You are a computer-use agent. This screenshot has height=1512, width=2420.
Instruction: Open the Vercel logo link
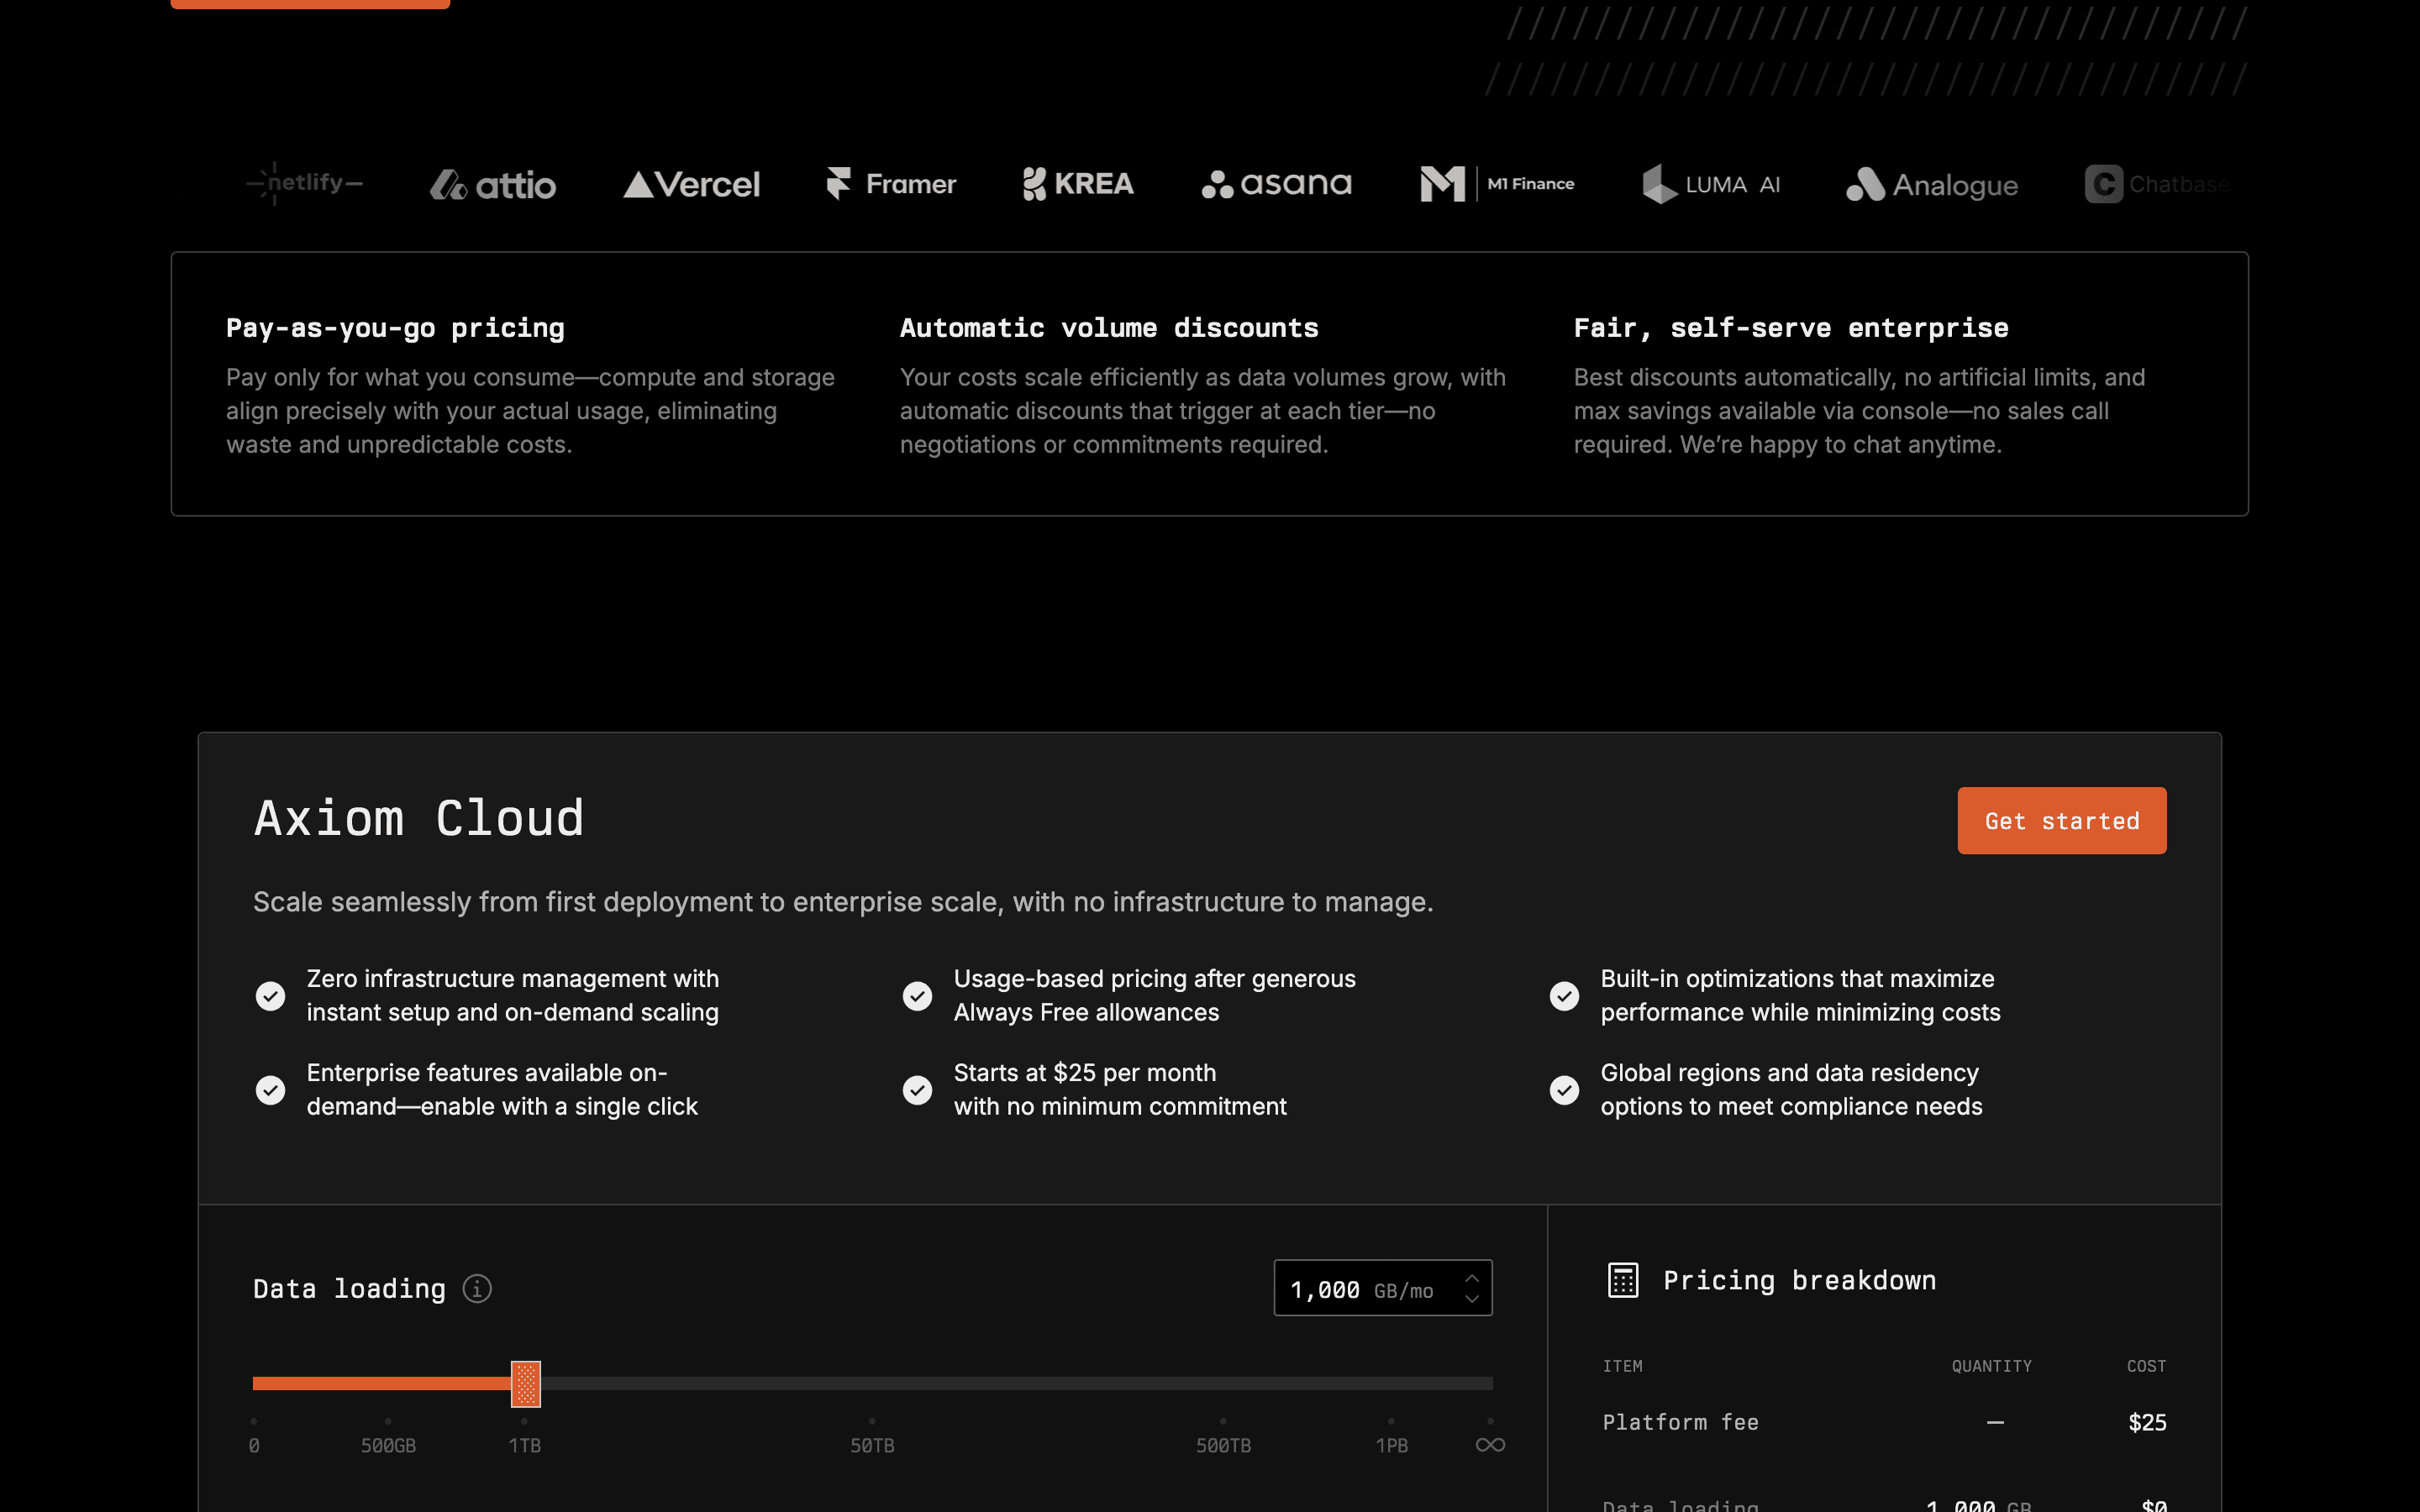click(691, 184)
